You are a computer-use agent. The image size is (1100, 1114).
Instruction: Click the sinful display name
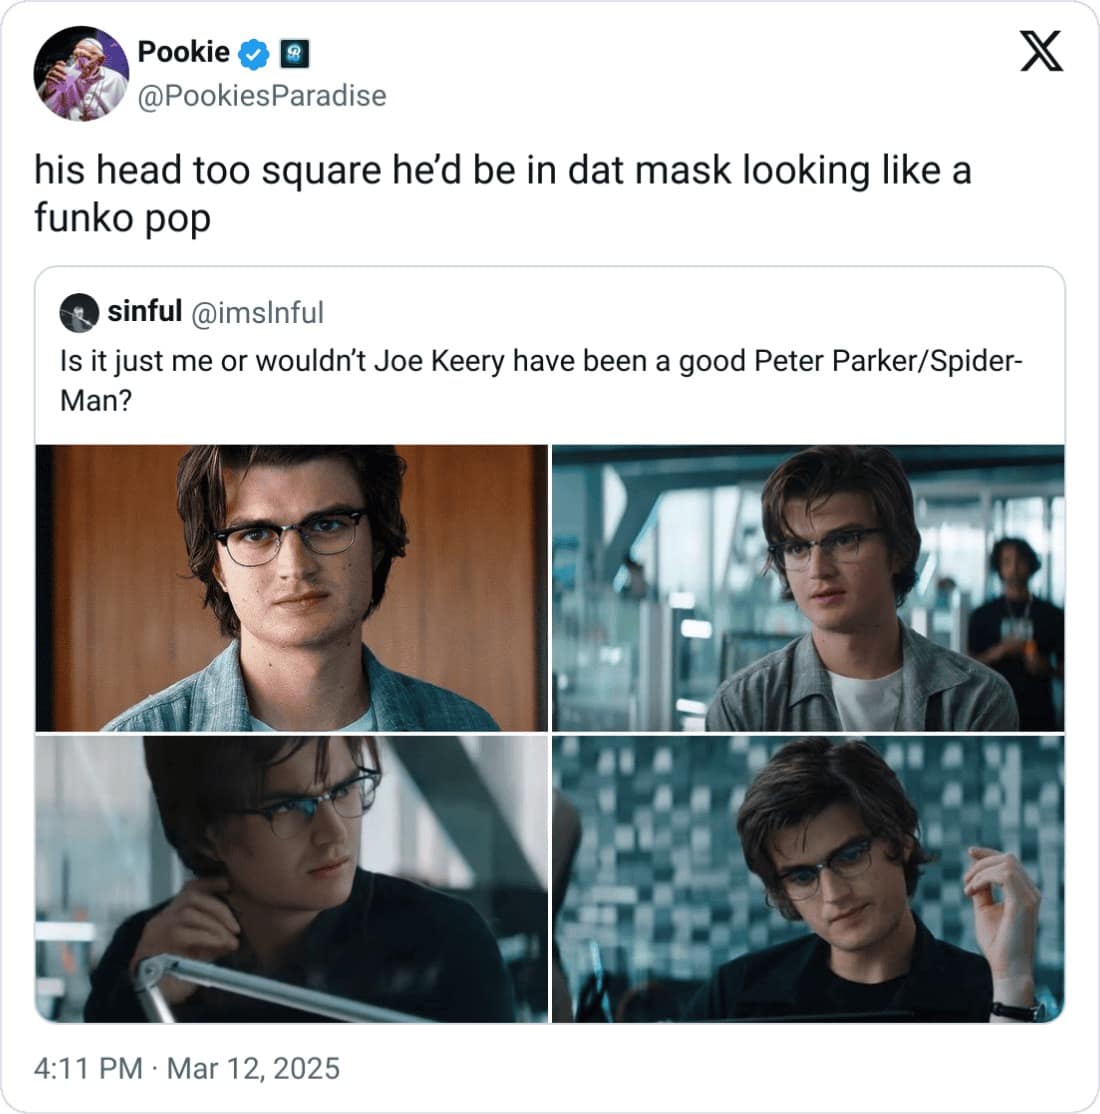click(146, 311)
